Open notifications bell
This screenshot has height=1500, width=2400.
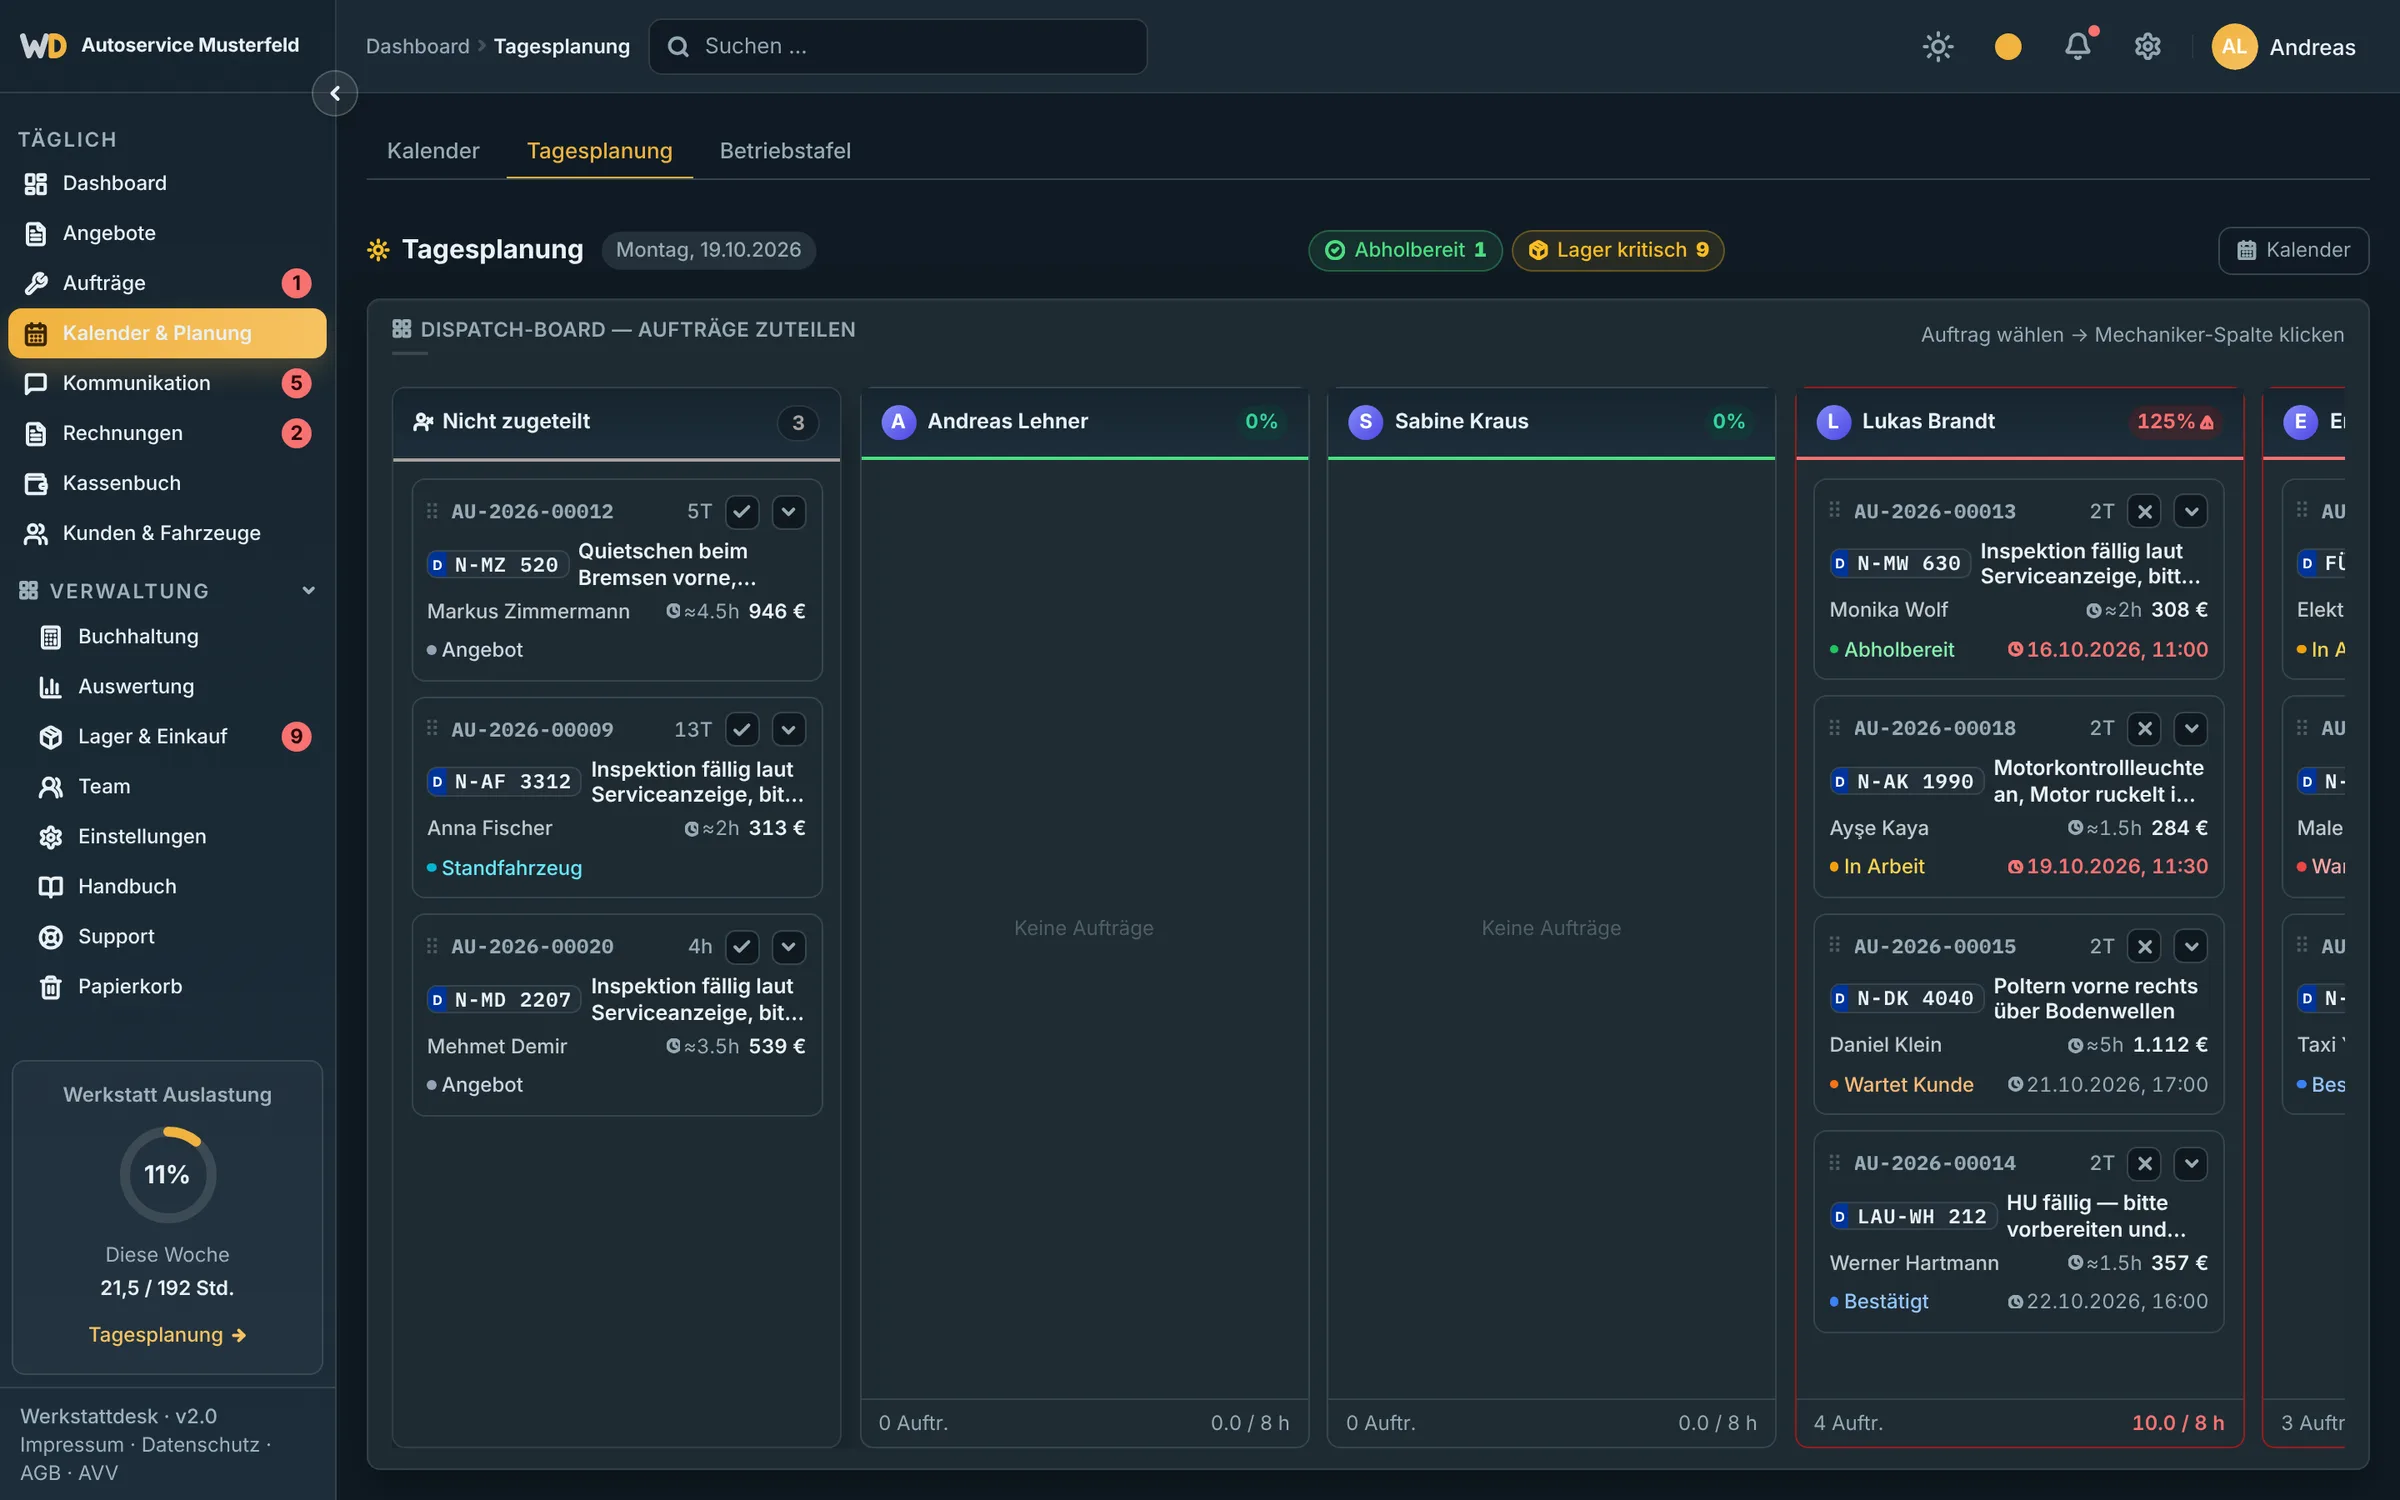coord(2078,46)
